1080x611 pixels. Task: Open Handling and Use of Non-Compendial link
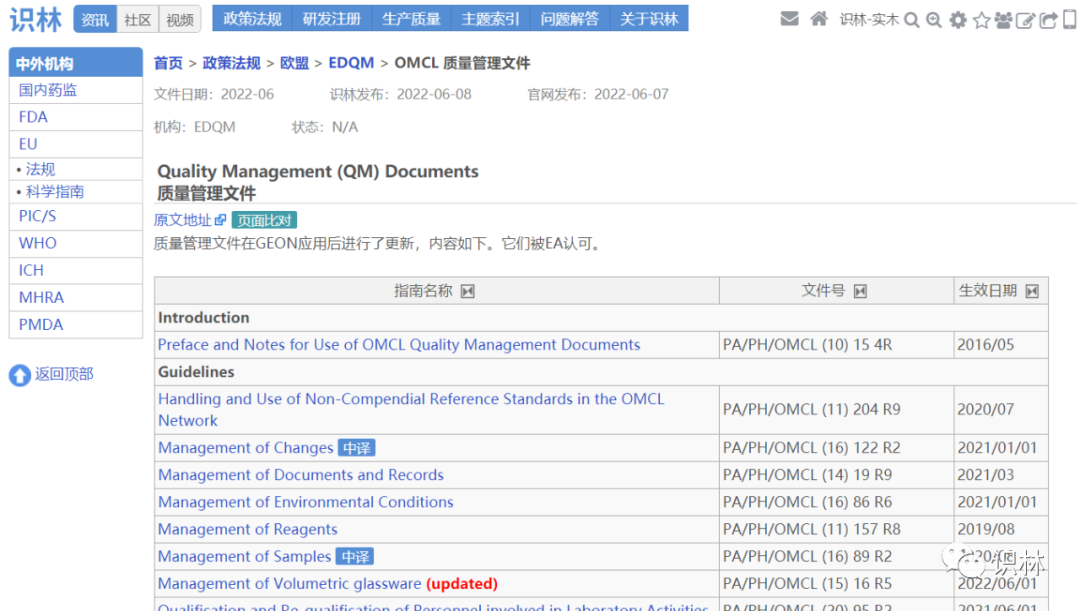click(411, 410)
